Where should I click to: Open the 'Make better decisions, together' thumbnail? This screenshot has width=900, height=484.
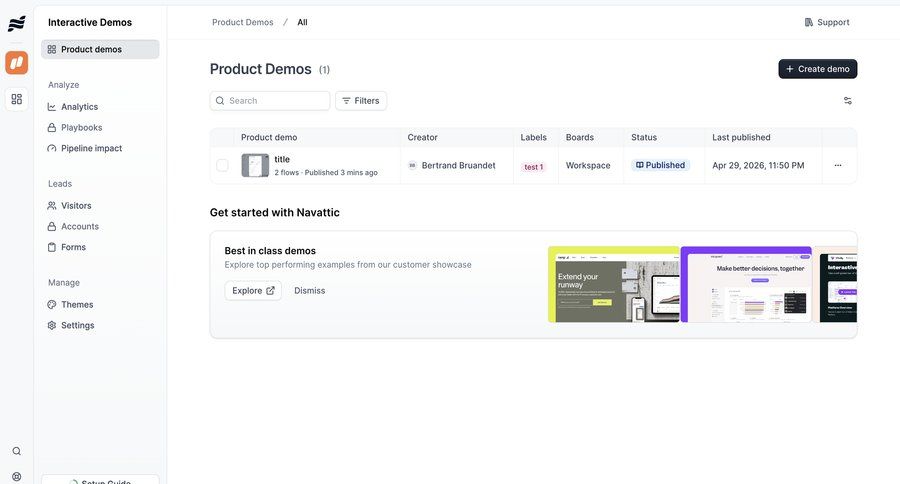coord(746,284)
